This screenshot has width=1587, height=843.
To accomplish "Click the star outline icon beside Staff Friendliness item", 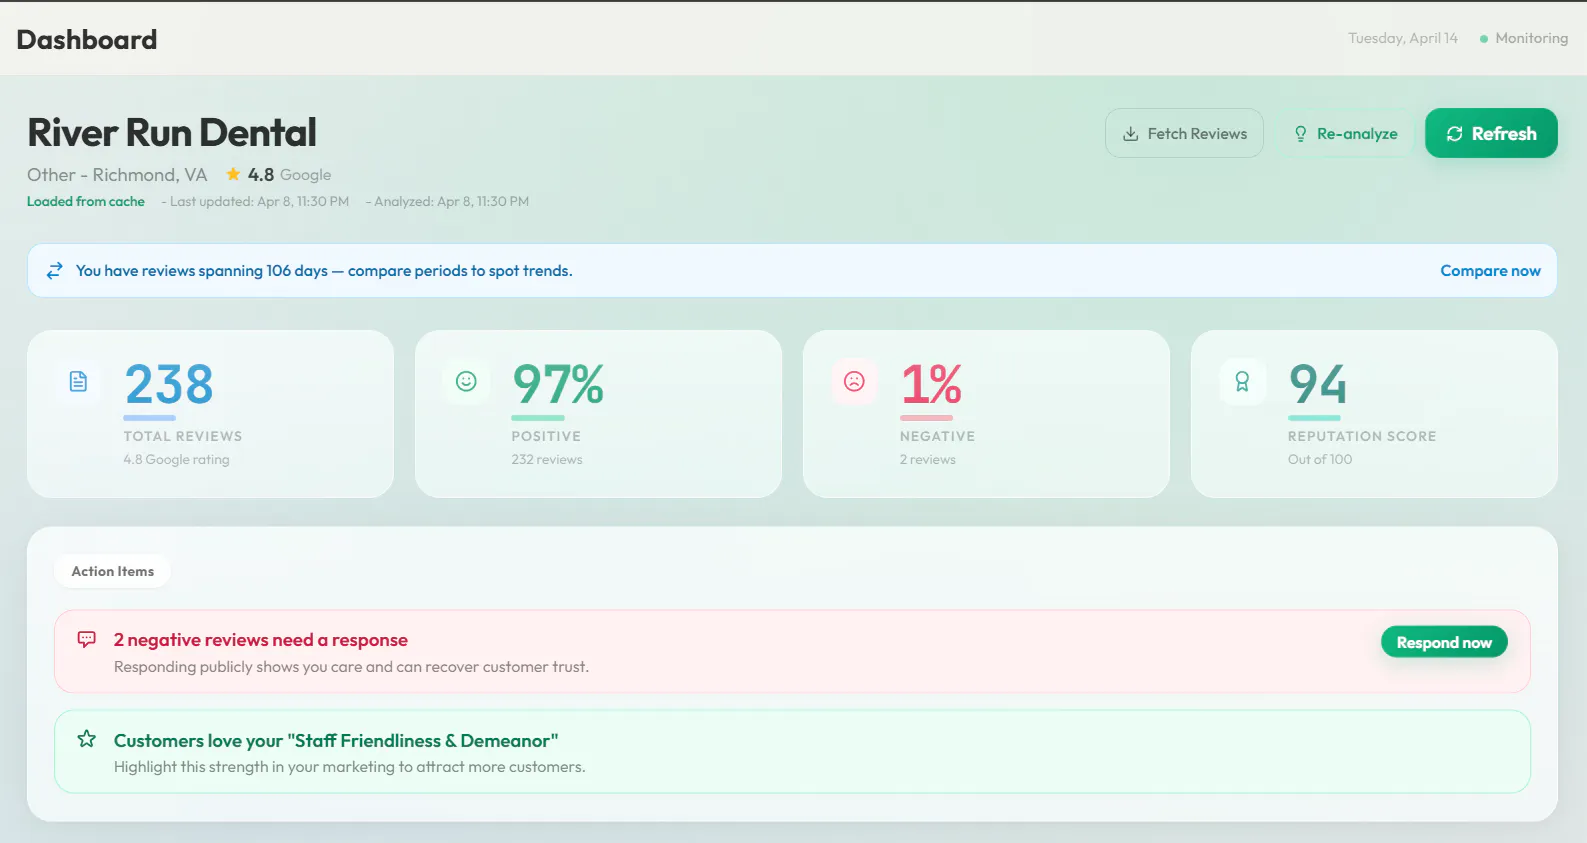I will click(x=87, y=739).
